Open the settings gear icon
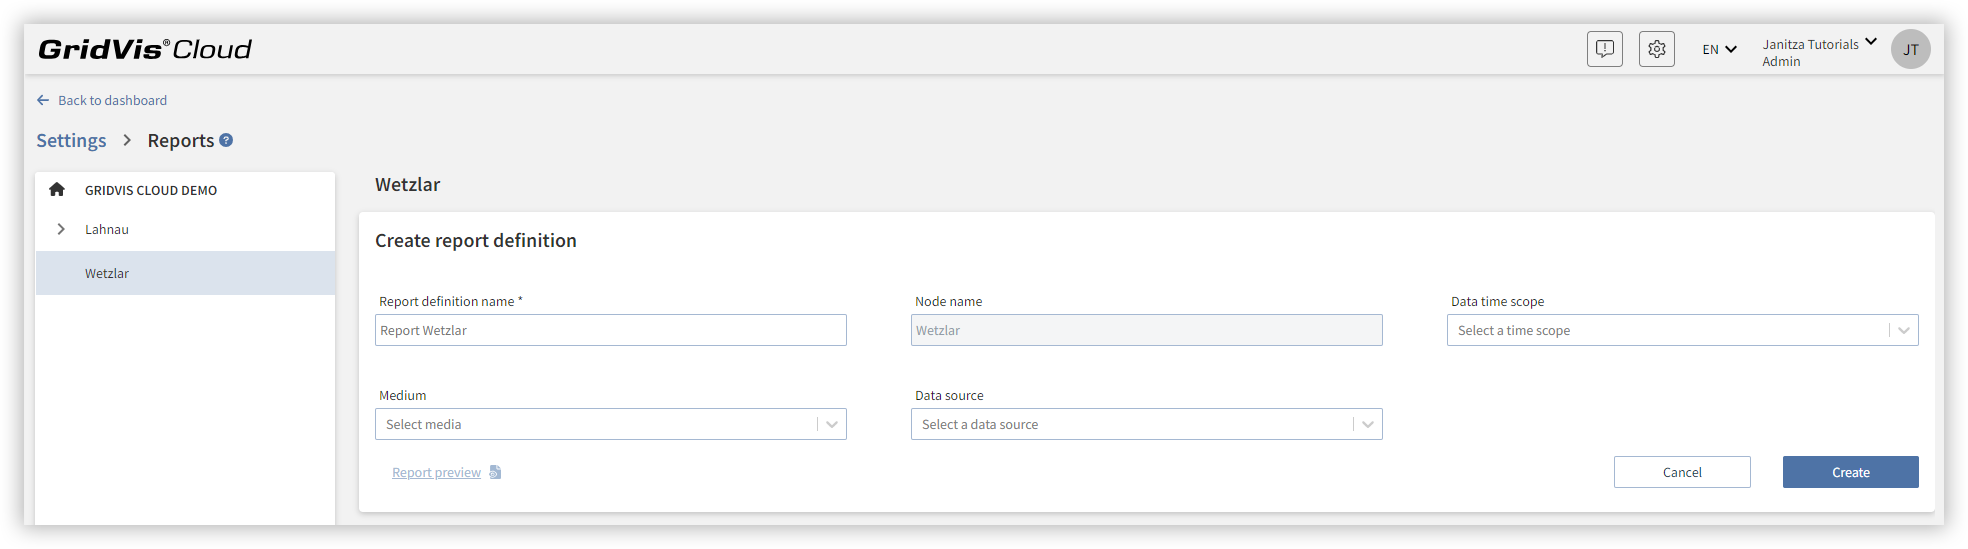 (x=1656, y=49)
